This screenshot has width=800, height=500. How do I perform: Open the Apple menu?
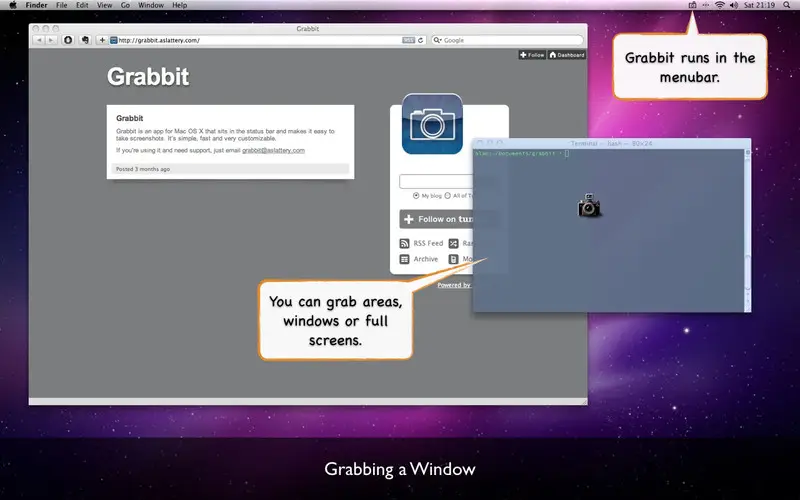[x=13, y=5]
